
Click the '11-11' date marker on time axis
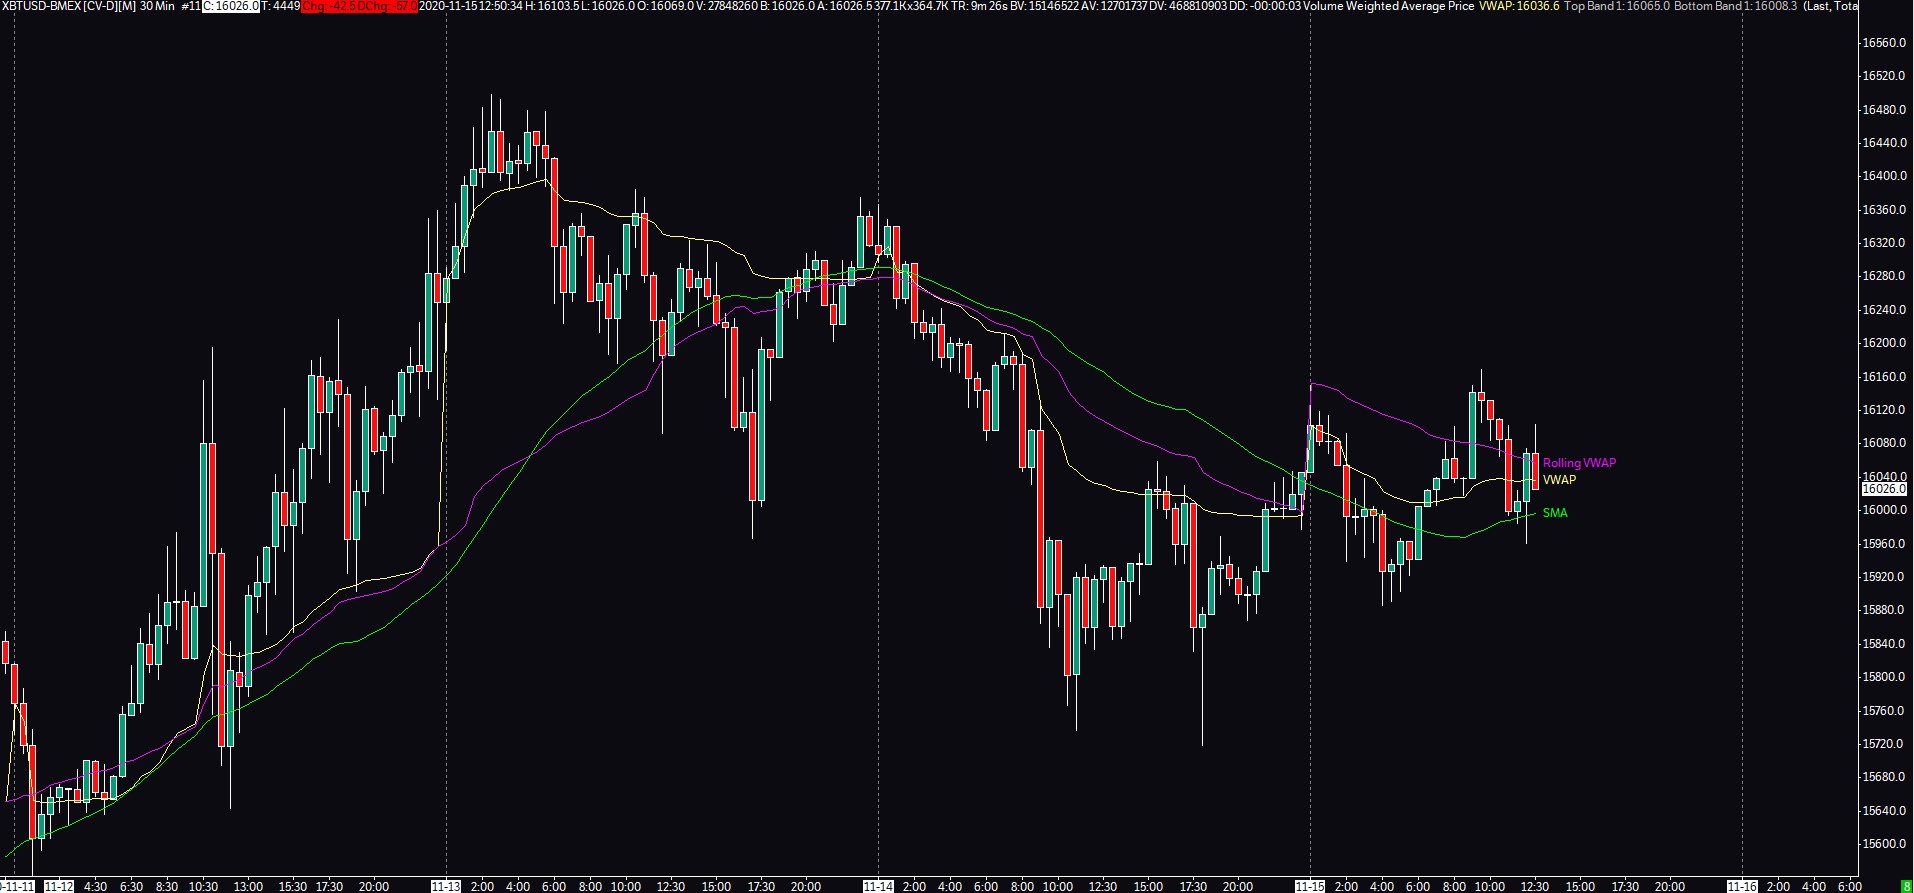[x=18, y=886]
